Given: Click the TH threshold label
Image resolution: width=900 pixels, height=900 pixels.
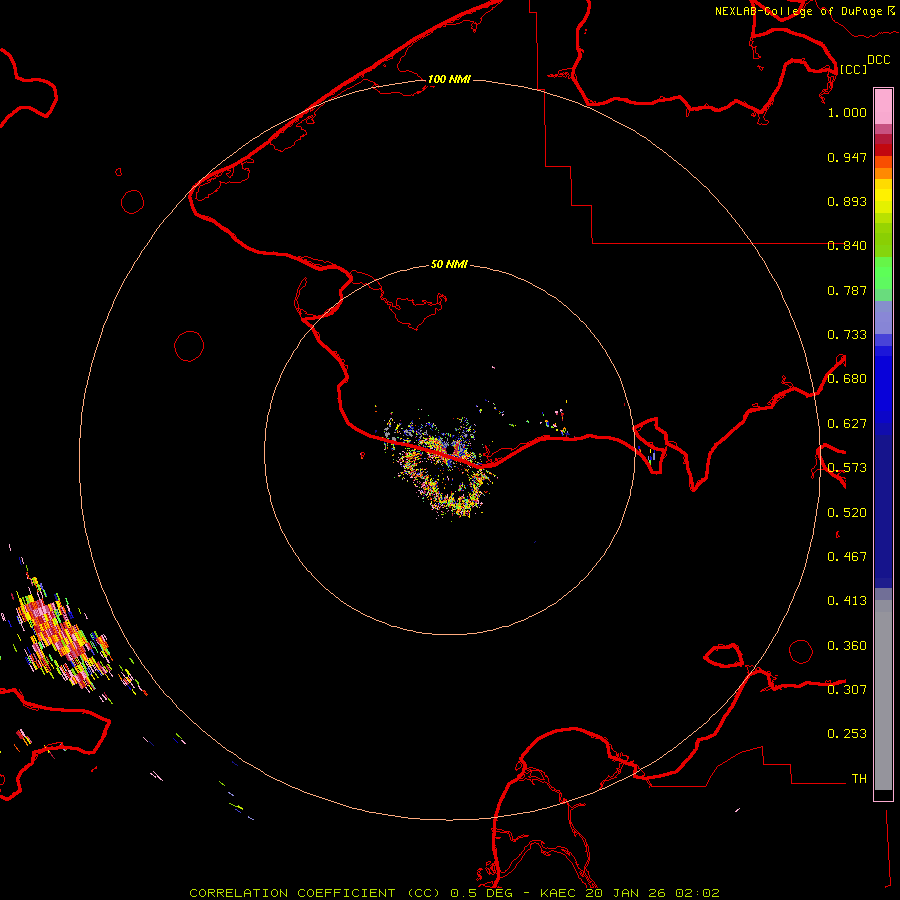Looking at the screenshot, I should click(859, 779).
